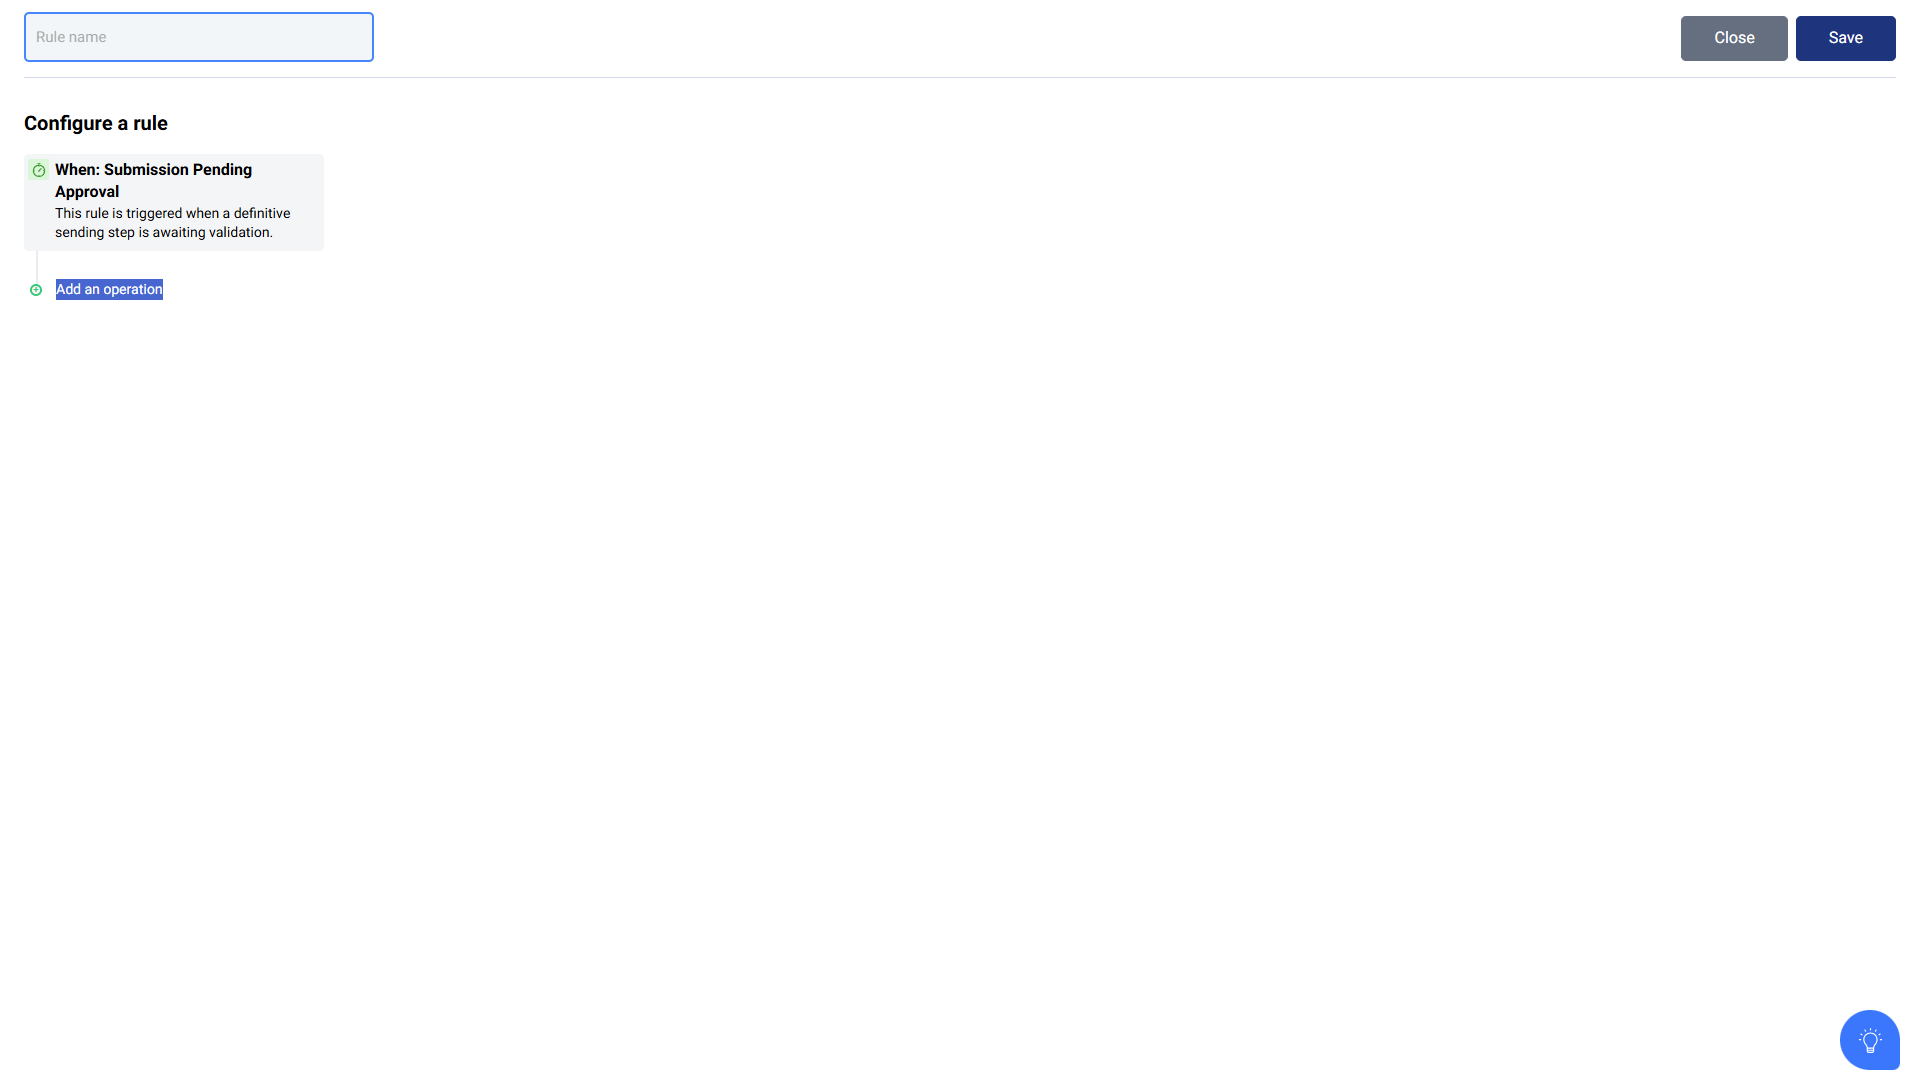Click the When: Submission Pending Approval title

click(154, 180)
